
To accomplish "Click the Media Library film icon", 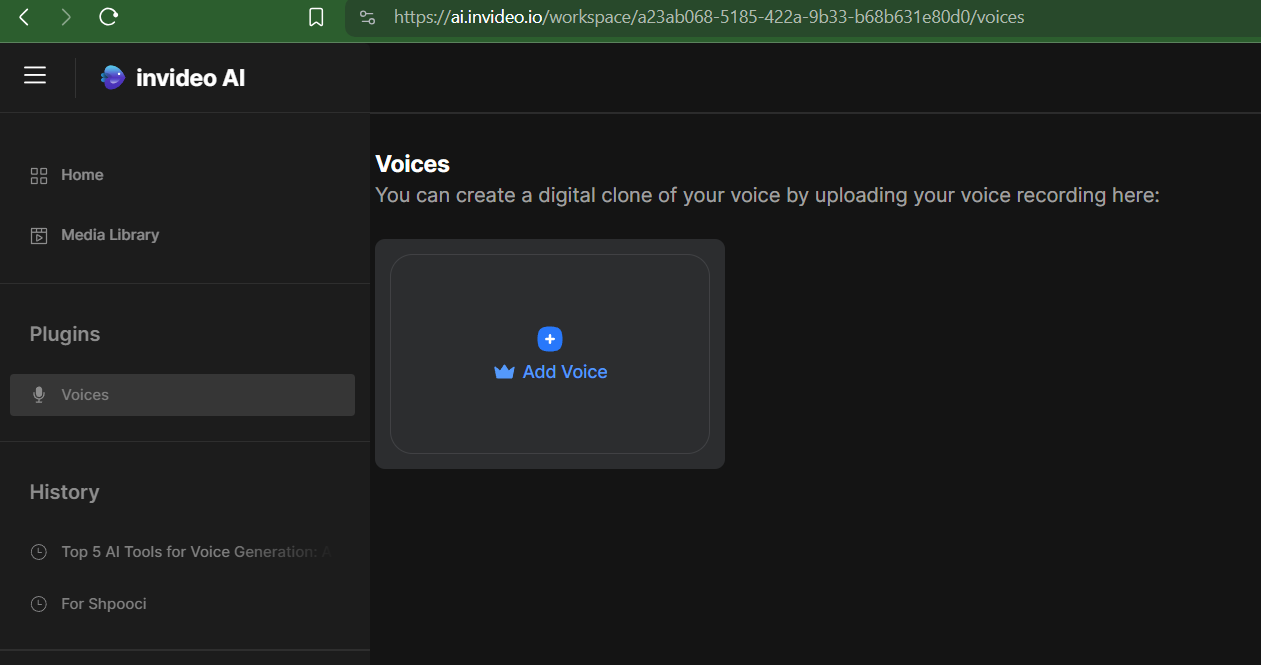I will (39, 236).
